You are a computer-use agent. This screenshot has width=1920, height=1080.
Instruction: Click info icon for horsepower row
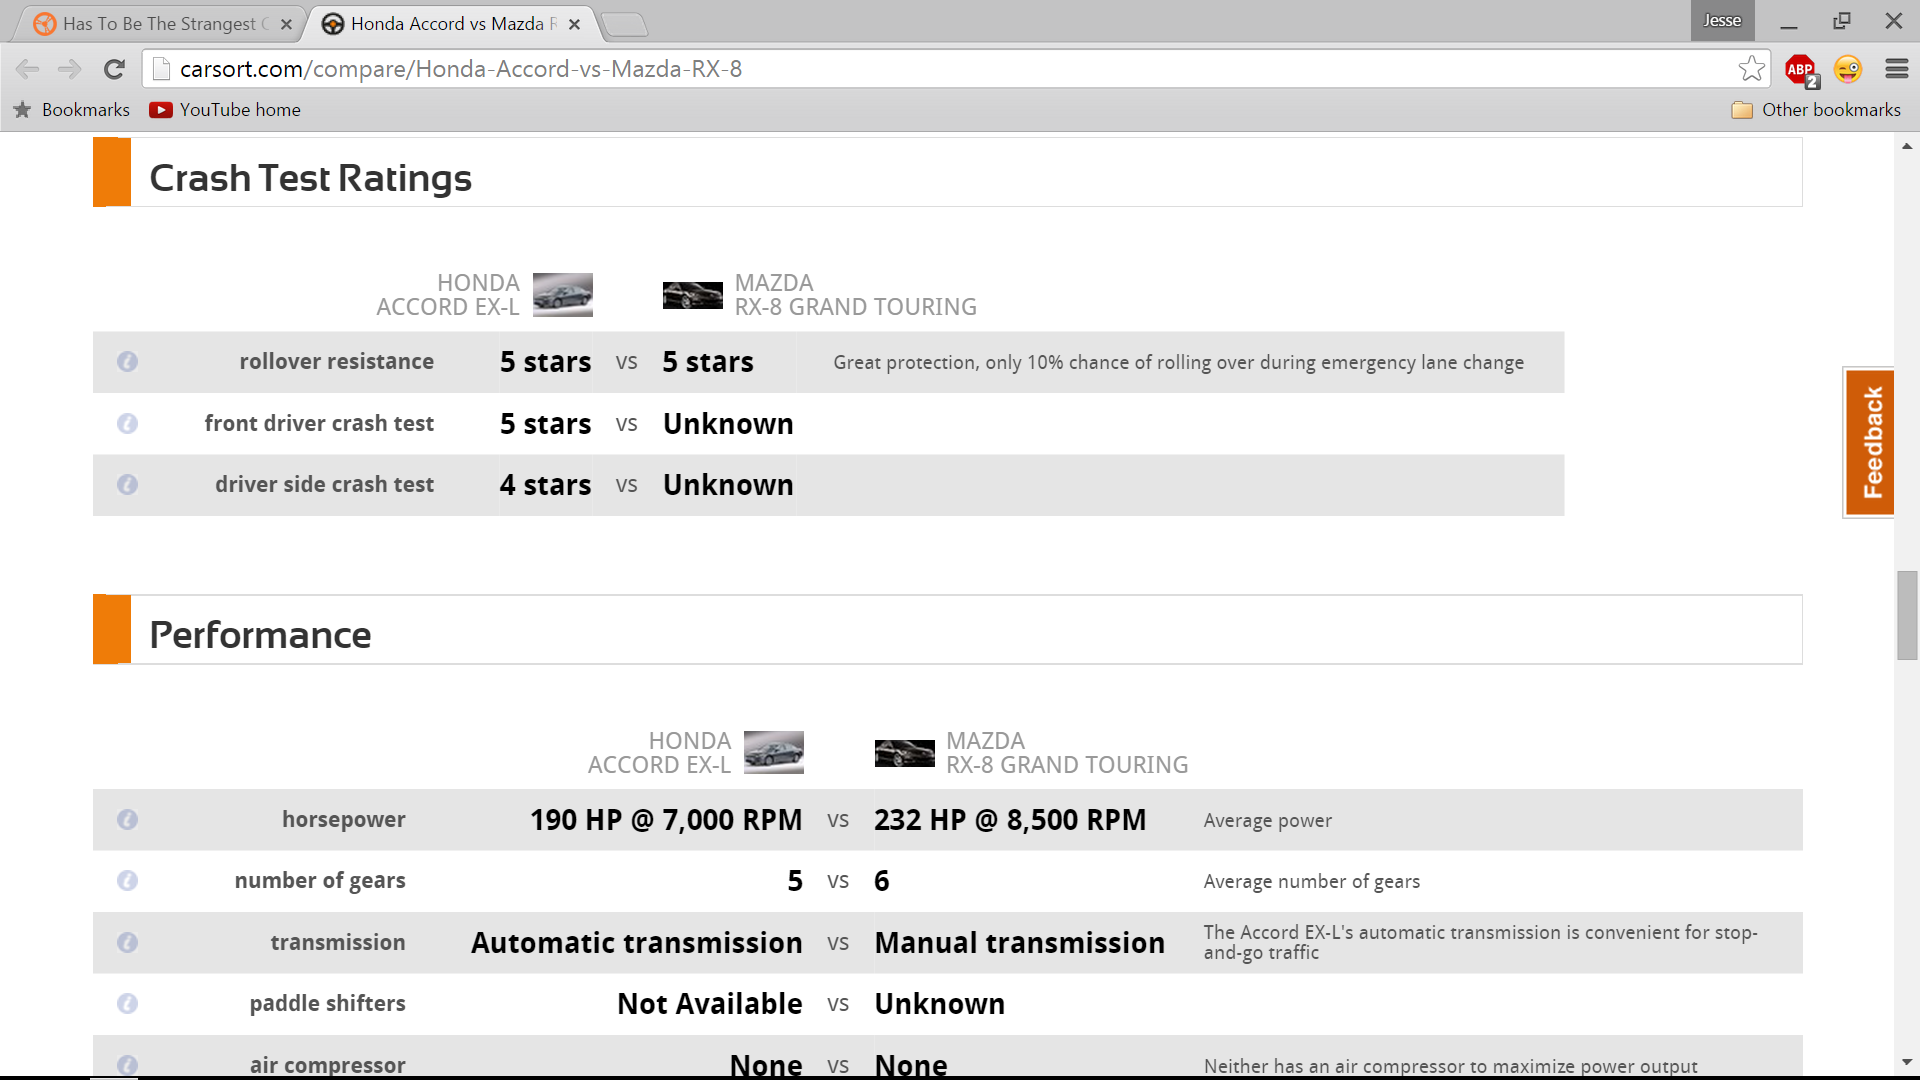point(127,820)
